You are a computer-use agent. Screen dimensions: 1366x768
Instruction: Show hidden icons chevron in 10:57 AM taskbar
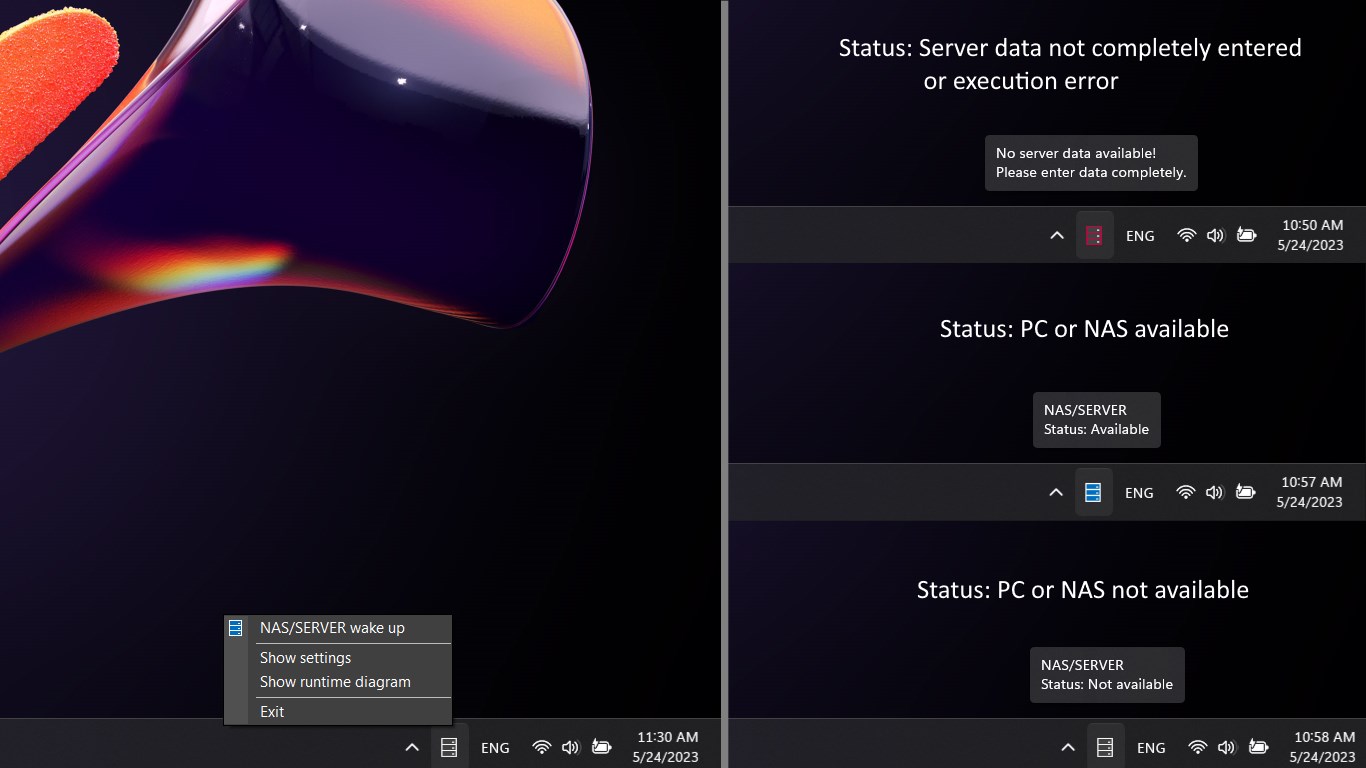click(1056, 493)
